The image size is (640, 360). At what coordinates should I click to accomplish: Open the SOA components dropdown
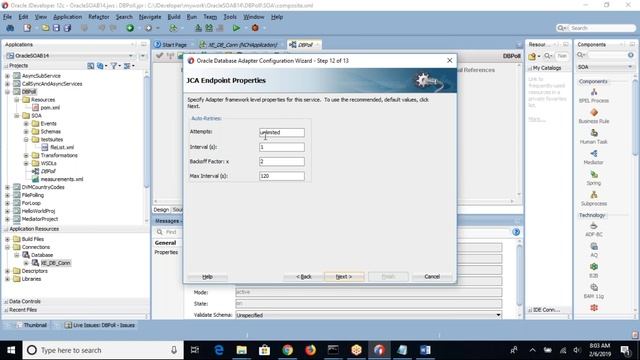point(630,67)
